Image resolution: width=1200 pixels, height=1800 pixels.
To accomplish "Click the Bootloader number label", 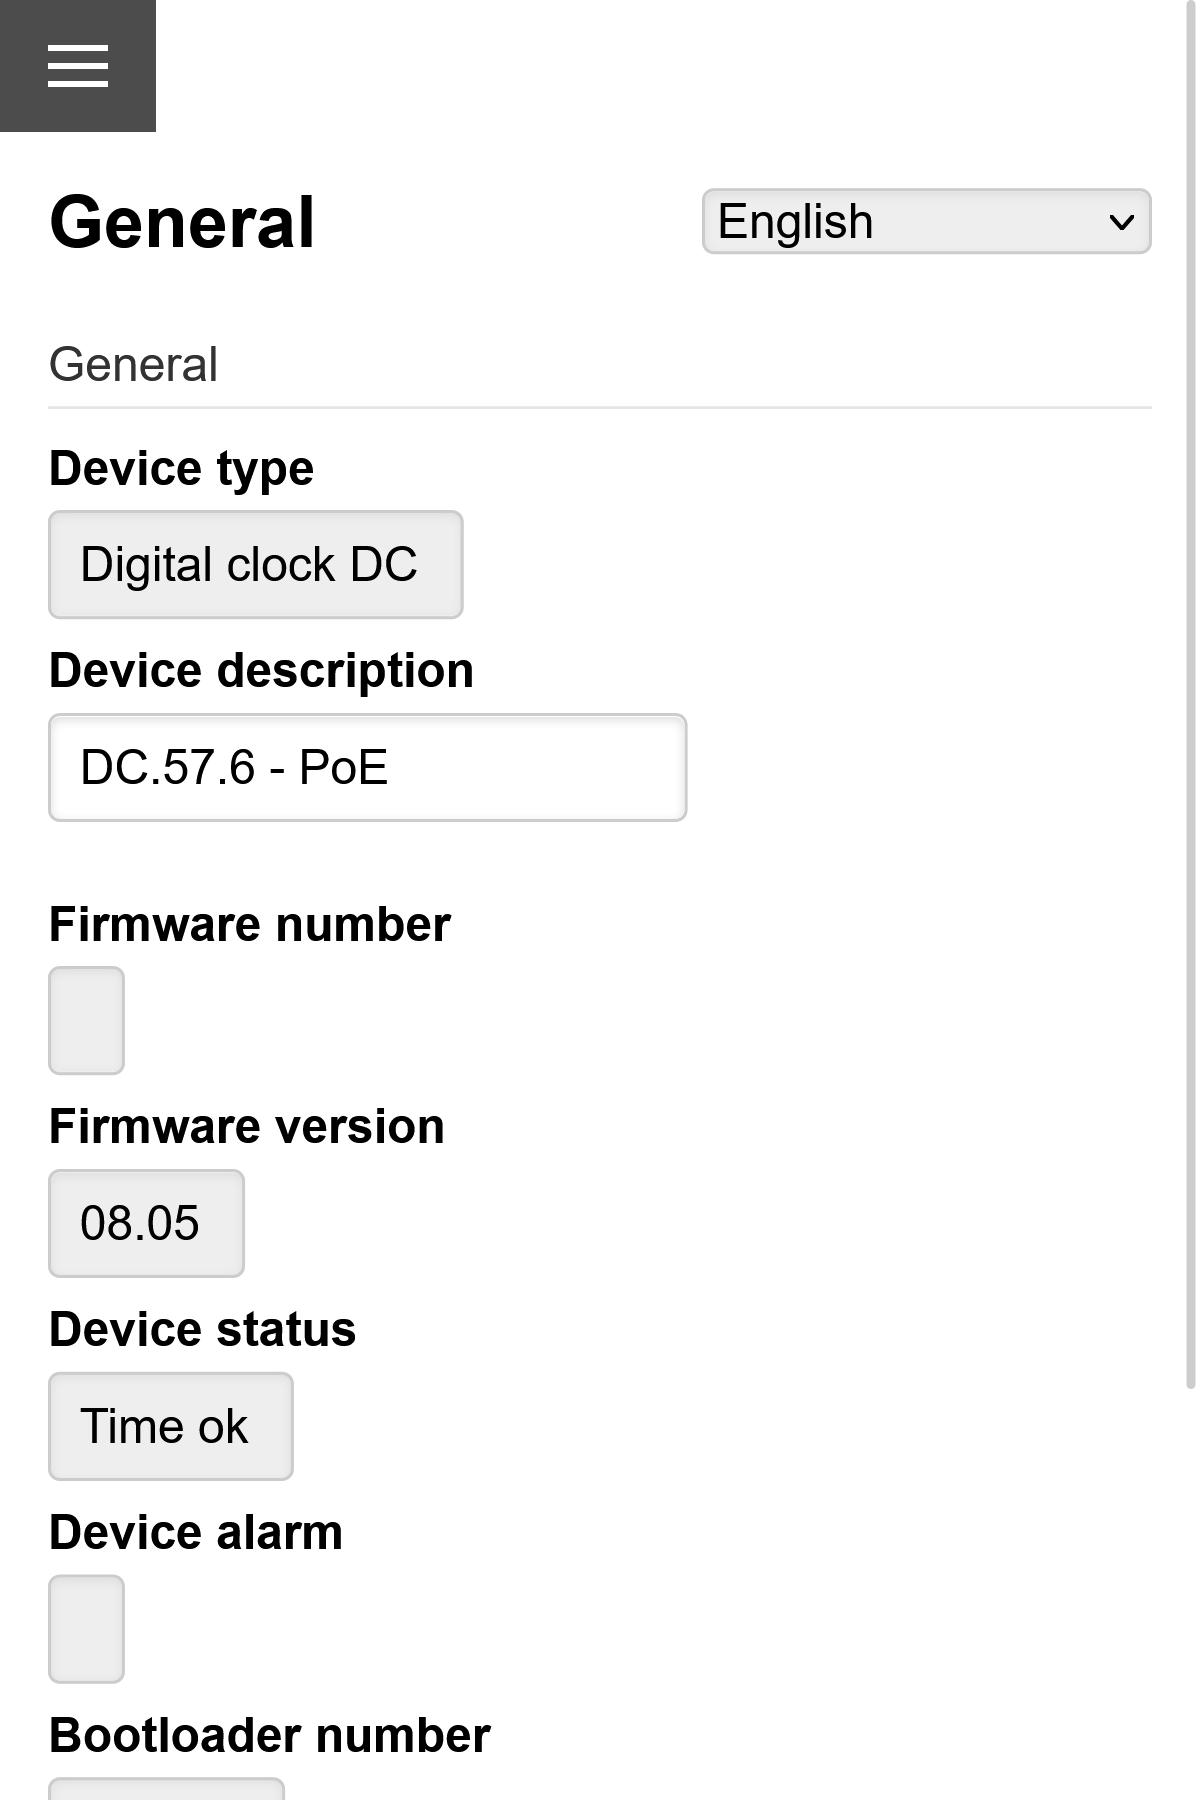I will tap(269, 1734).
